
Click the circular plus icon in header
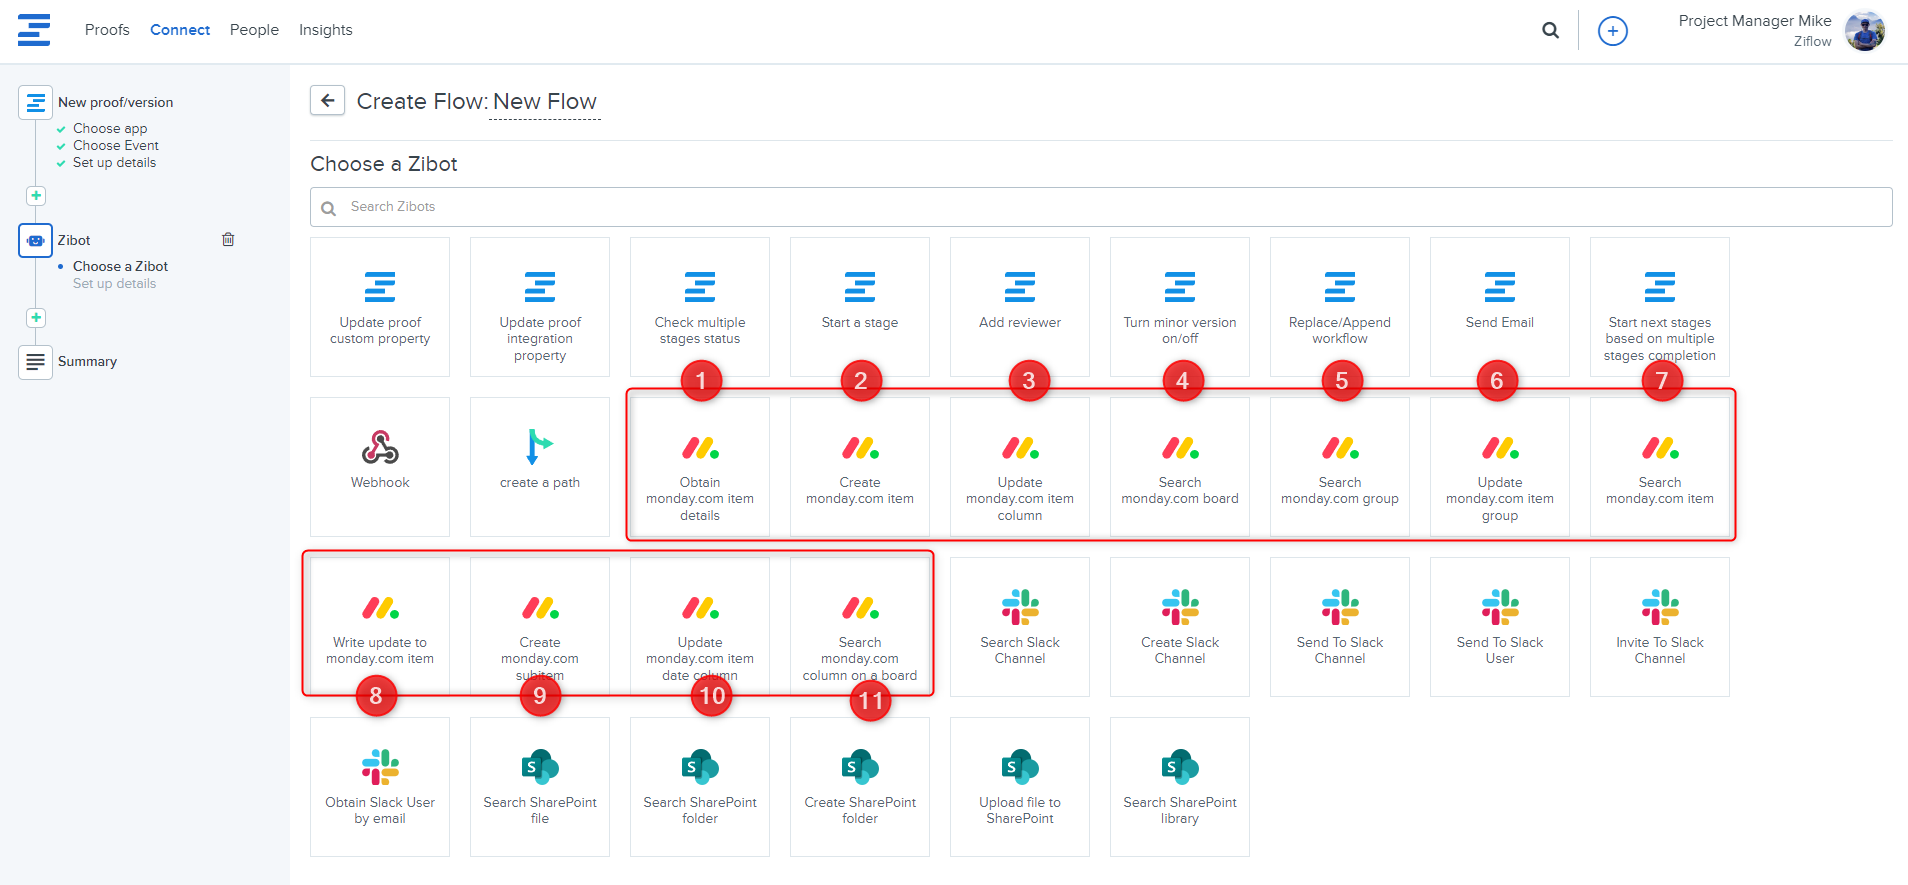(1612, 31)
